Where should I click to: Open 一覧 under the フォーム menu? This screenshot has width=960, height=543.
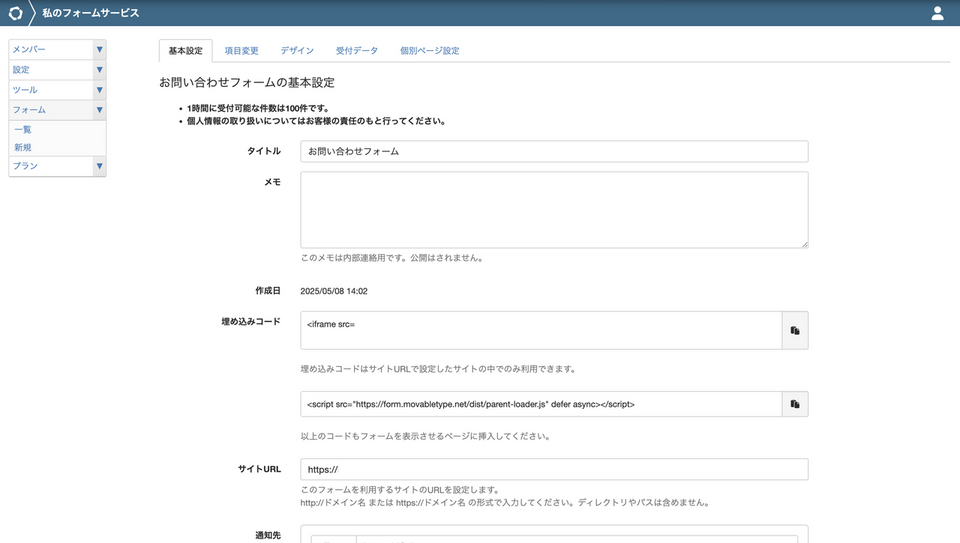tap(23, 130)
